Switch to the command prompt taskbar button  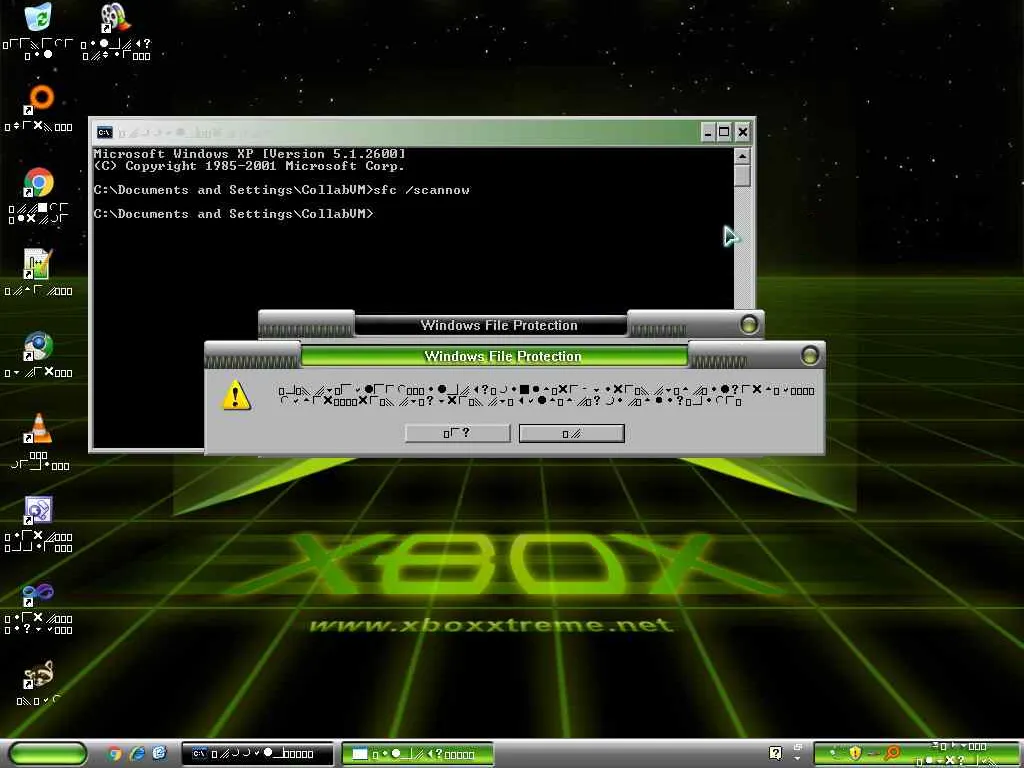[257, 754]
